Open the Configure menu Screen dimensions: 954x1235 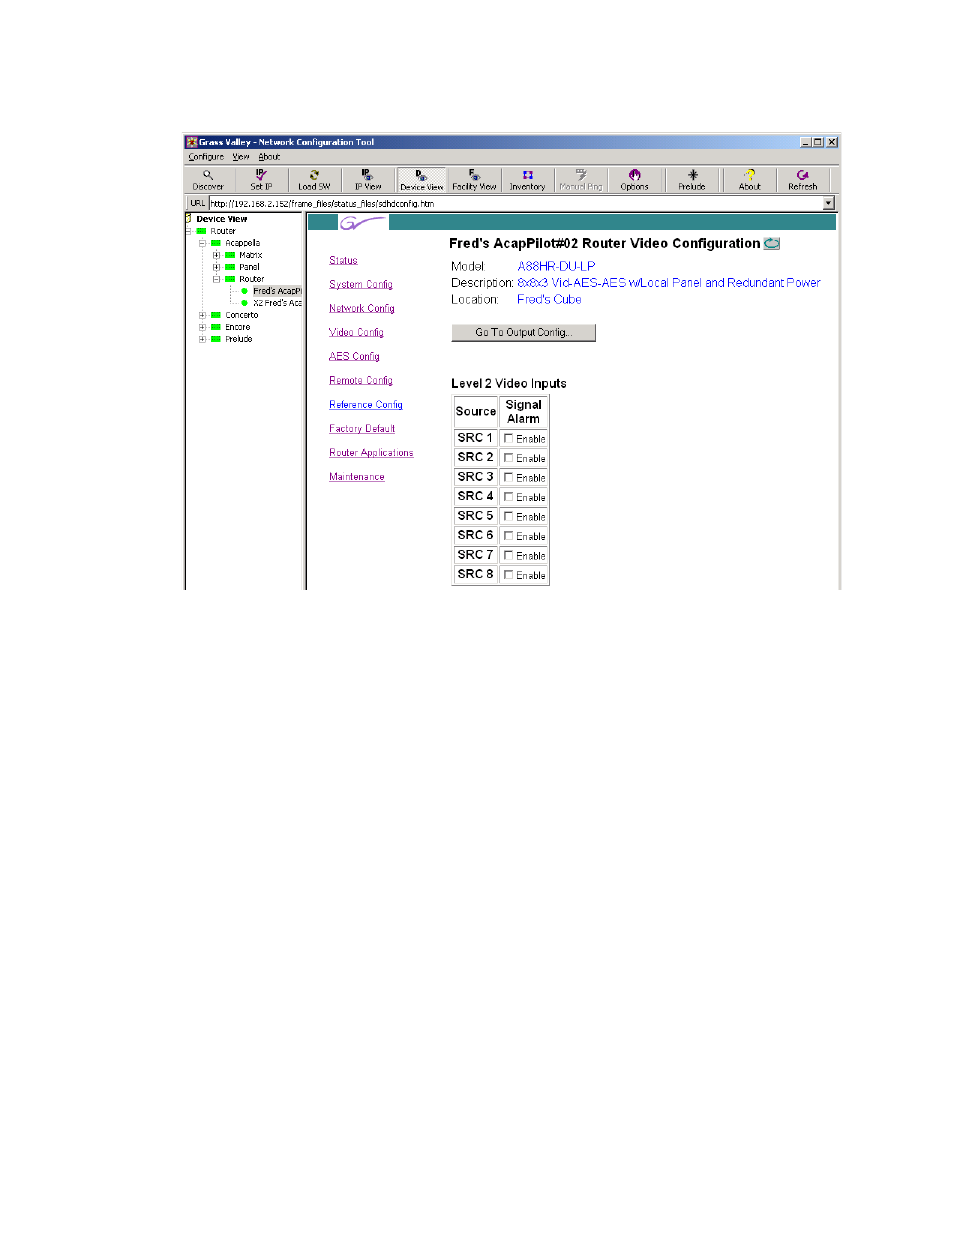[x=206, y=157]
